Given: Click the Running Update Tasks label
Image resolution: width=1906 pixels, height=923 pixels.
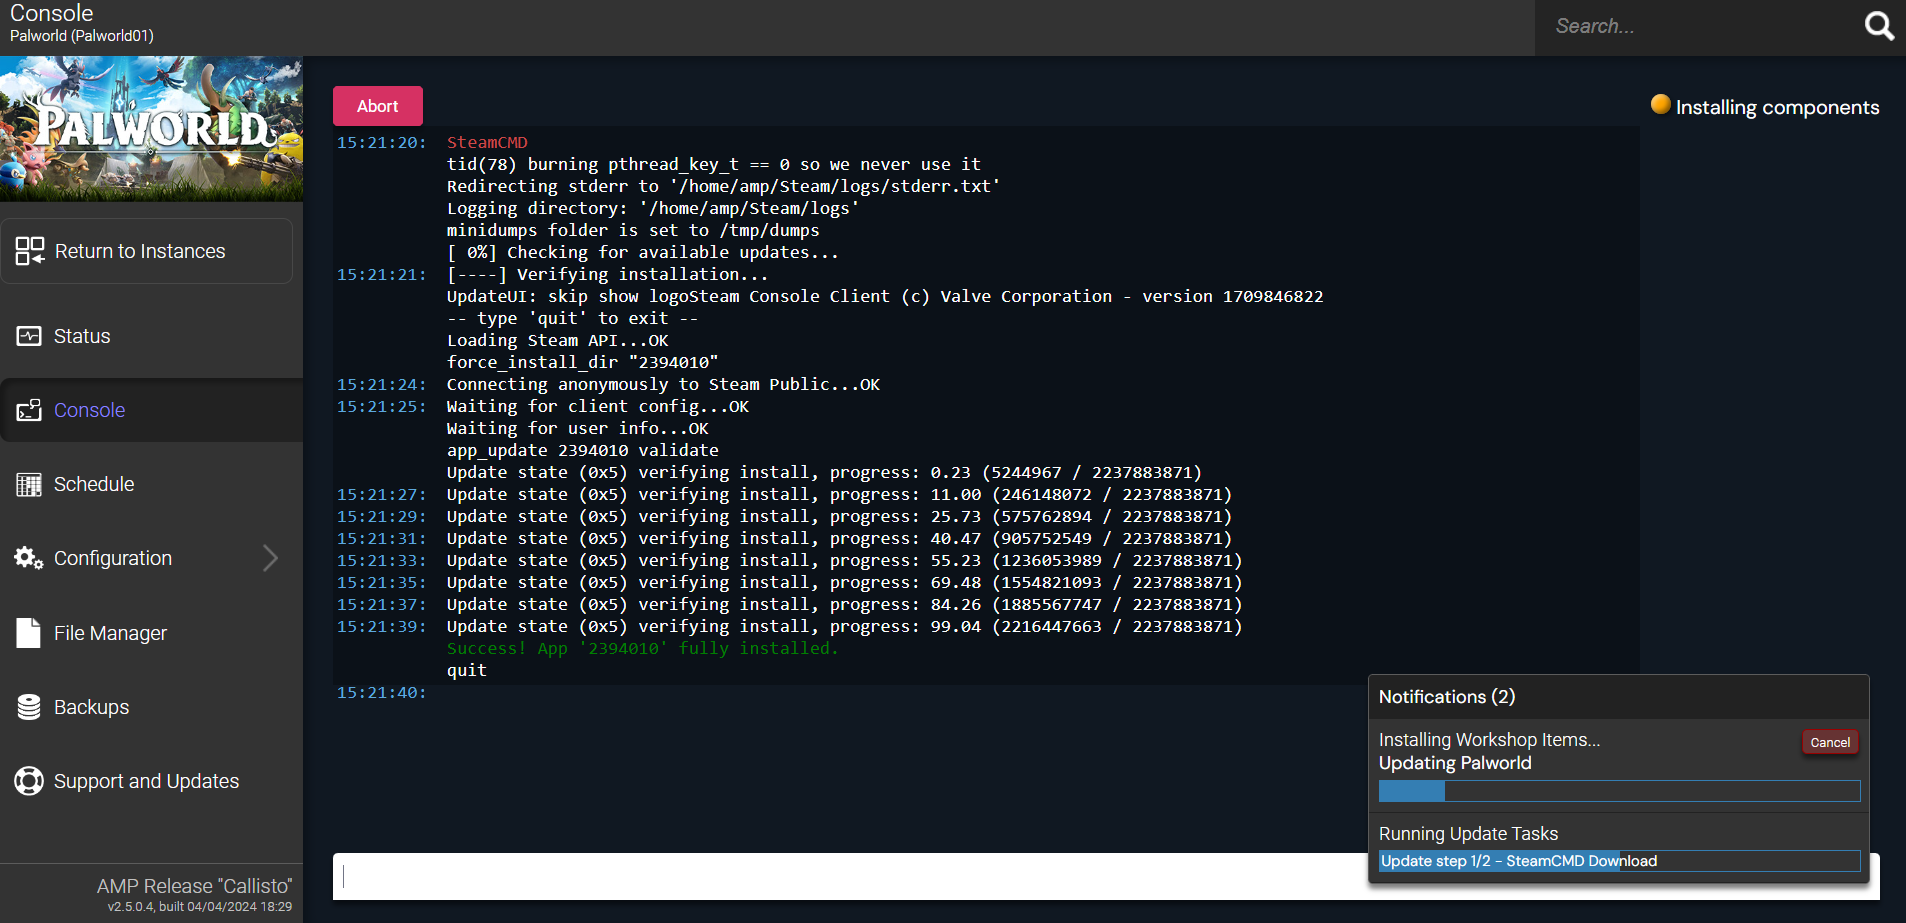Looking at the screenshot, I should [1468, 834].
